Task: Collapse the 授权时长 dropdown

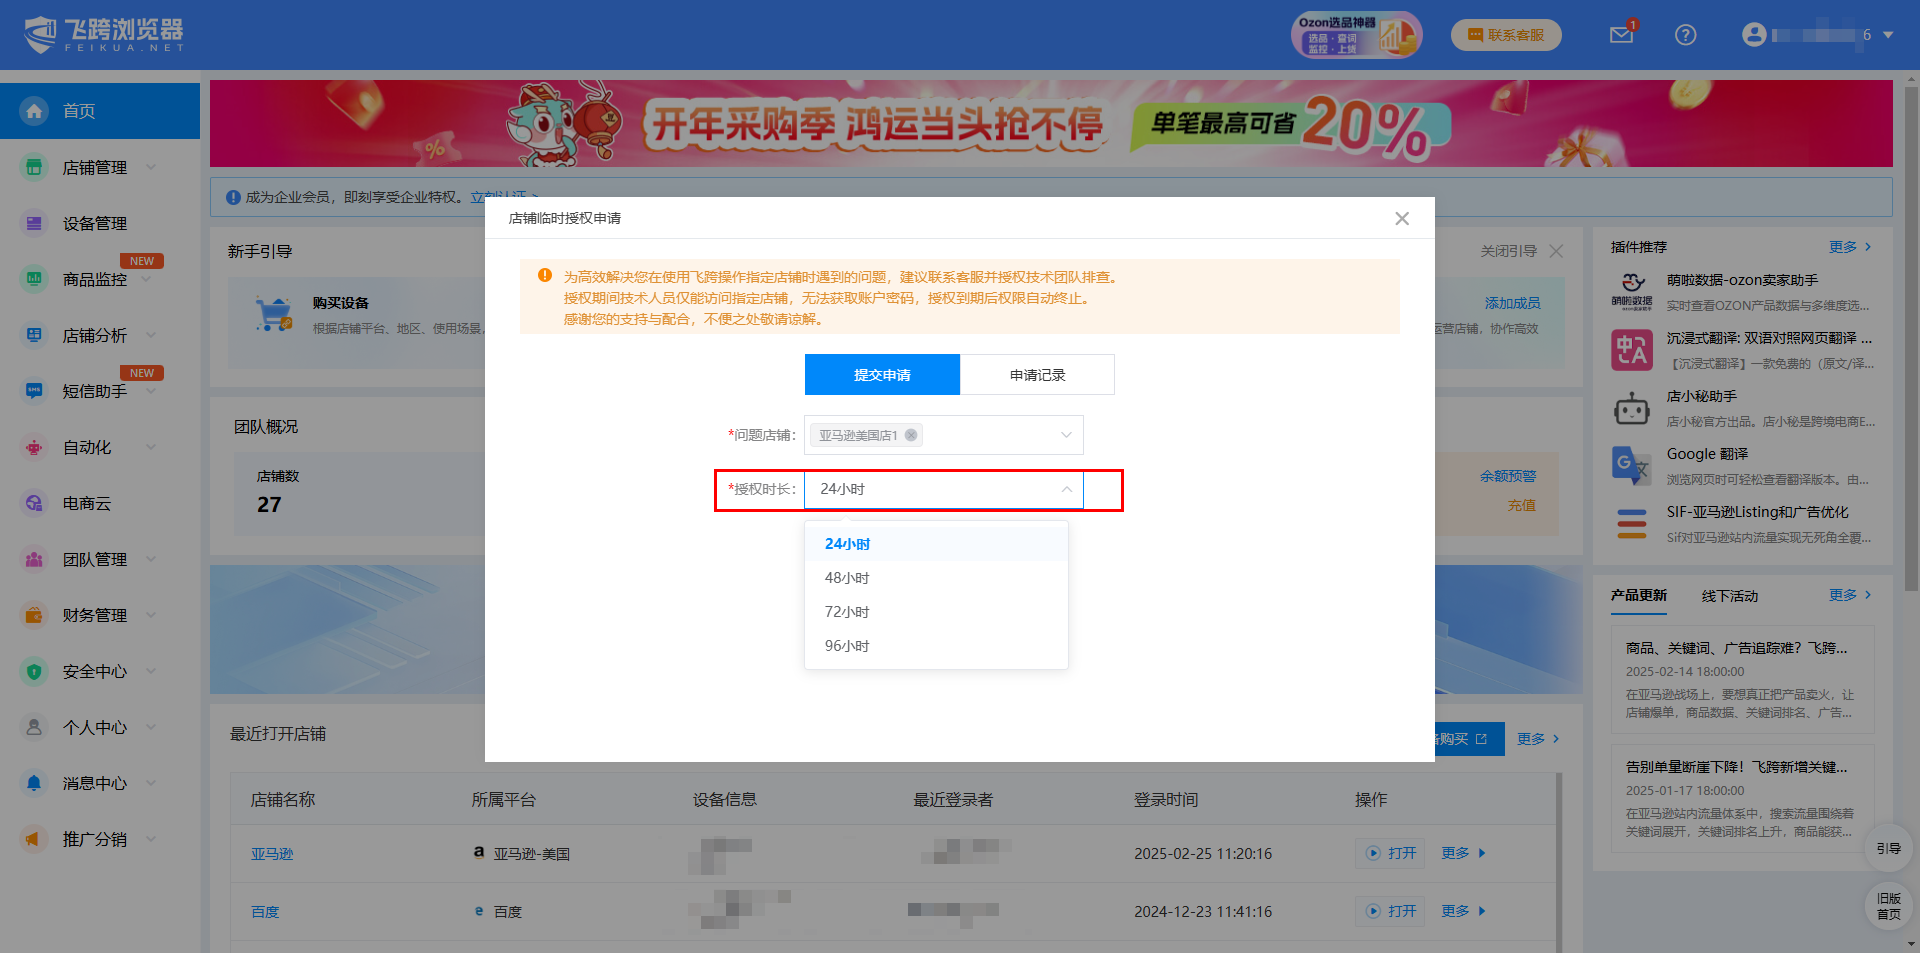Action: tap(1066, 489)
